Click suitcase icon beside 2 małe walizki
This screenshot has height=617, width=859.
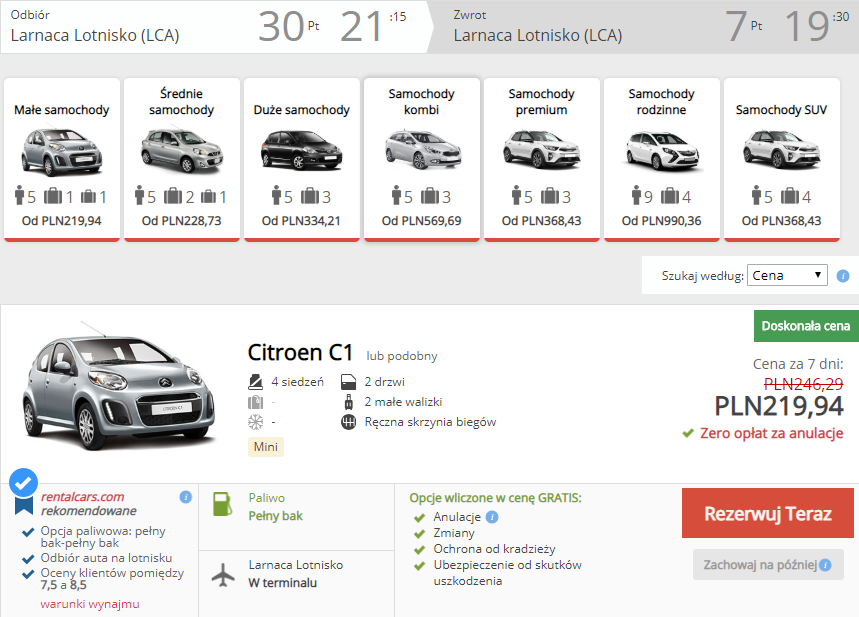coord(348,402)
